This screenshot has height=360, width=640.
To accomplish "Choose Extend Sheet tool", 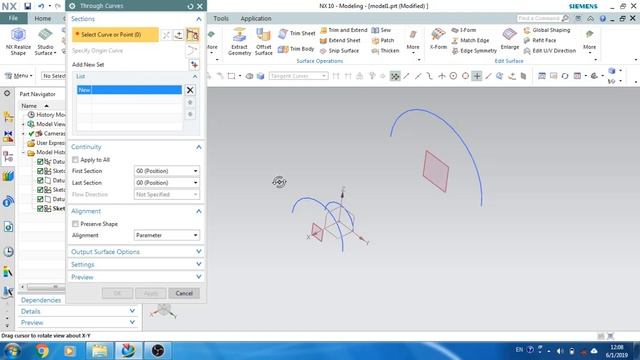I will click(340, 40).
